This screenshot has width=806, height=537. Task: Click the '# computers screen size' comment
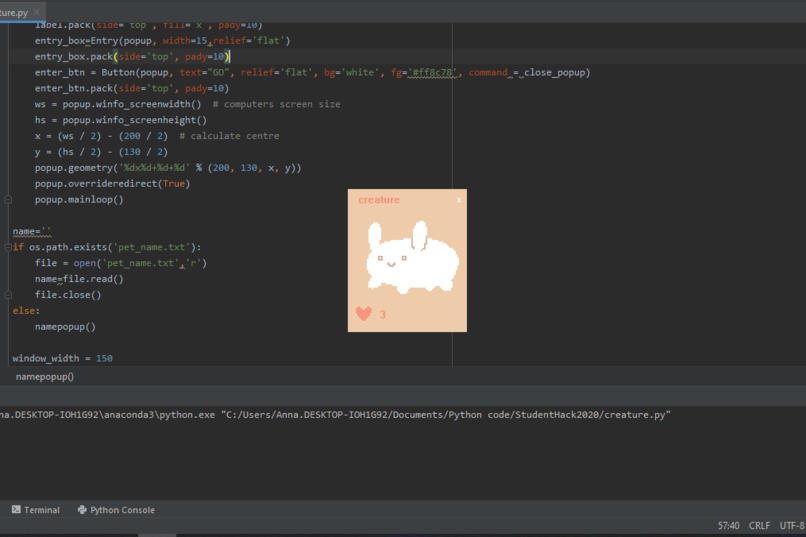pos(276,104)
